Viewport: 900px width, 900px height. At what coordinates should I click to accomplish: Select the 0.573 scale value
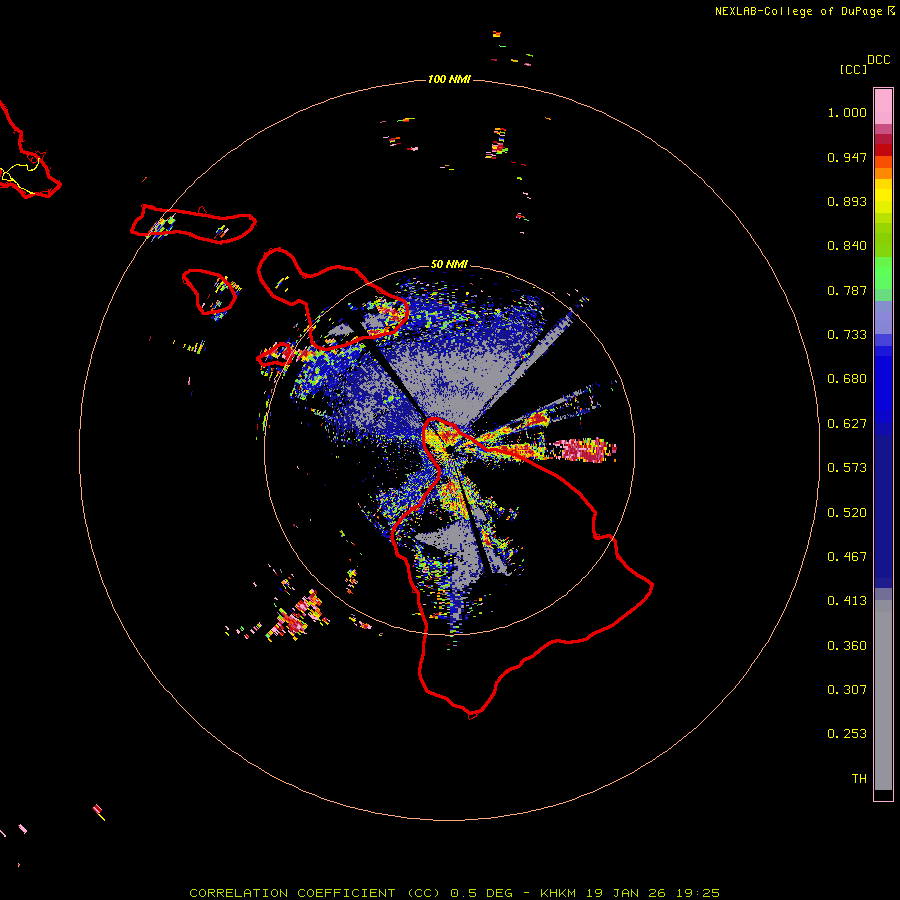pos(847,468)
